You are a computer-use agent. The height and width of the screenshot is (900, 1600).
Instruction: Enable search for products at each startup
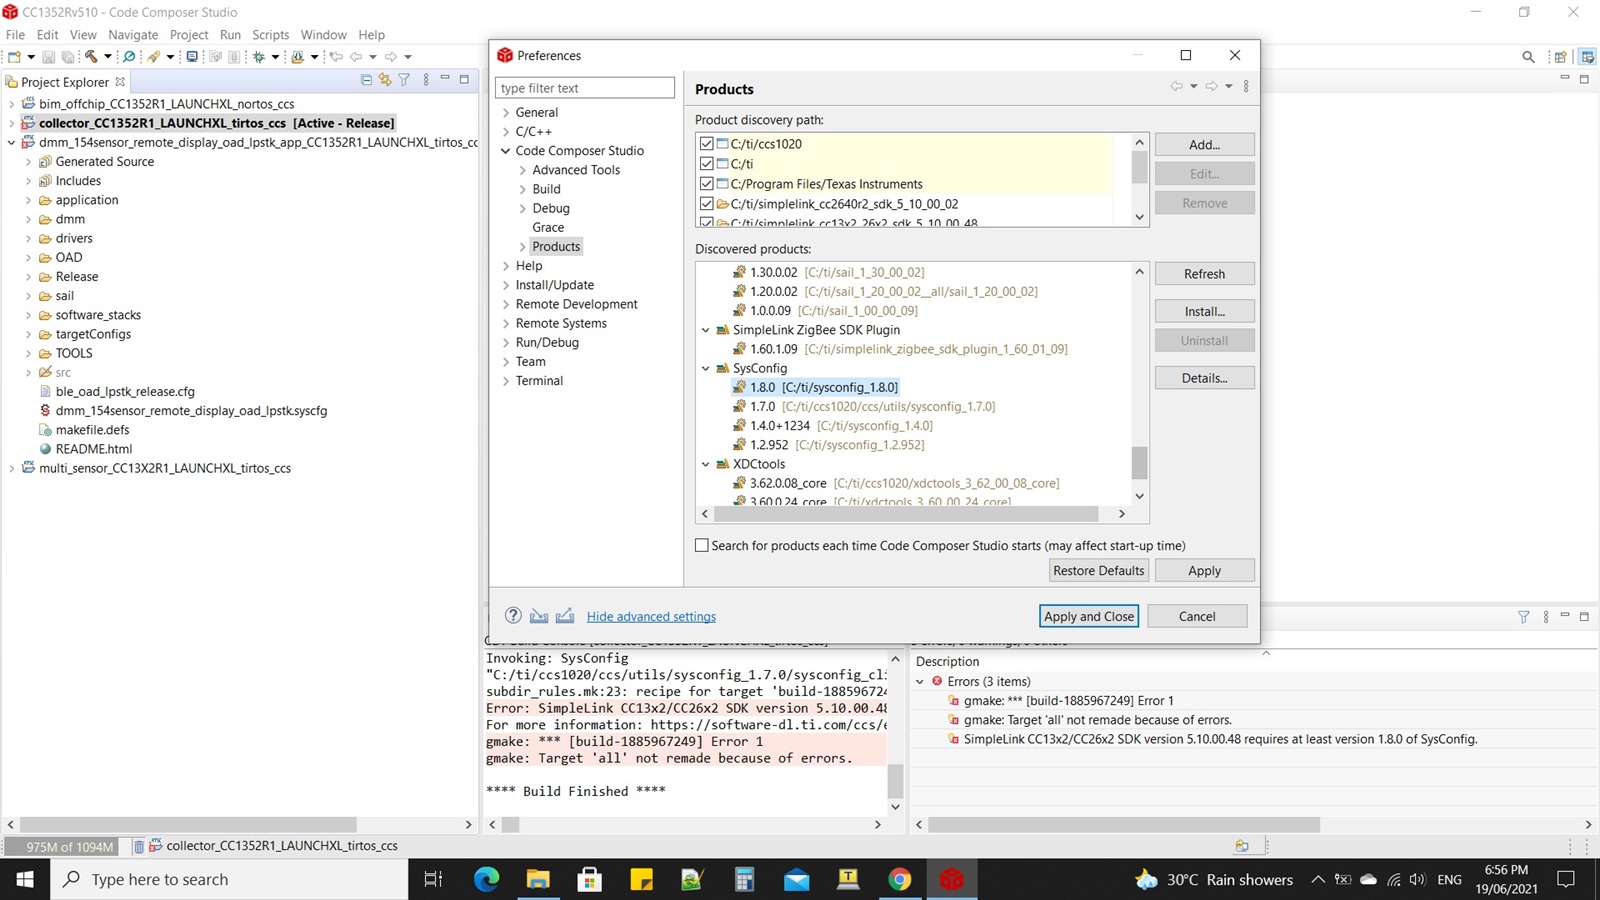[x=702, y=545]
